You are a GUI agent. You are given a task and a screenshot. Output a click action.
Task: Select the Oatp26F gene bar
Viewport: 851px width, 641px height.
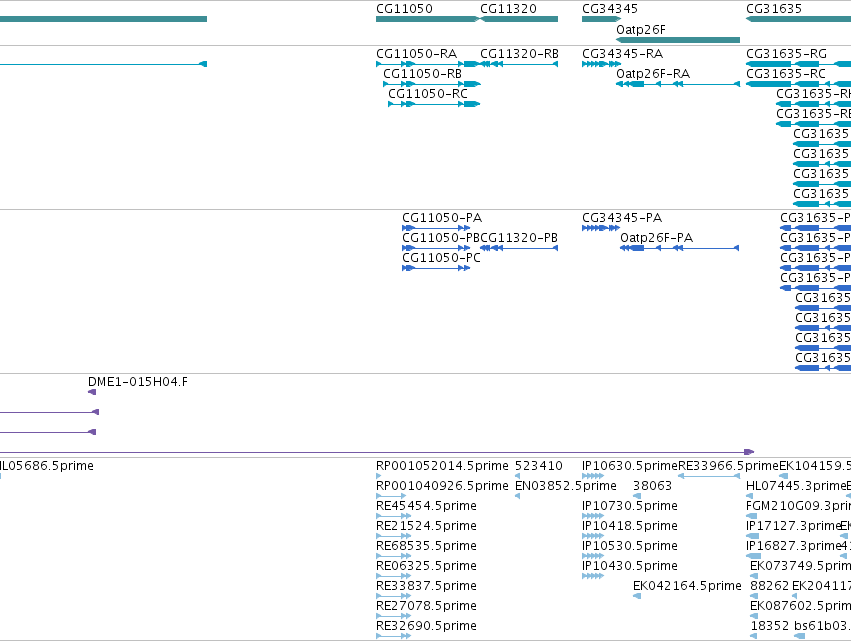(x=678, y=40)
